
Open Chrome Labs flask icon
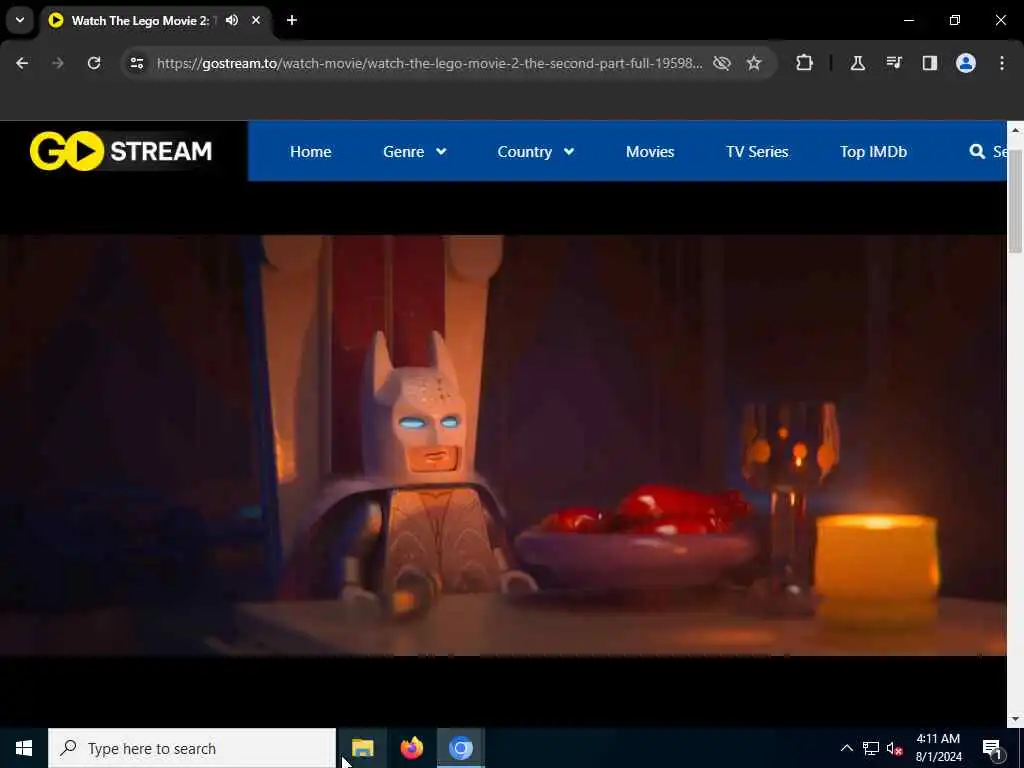pyautogui.click(x=857, y=63)
